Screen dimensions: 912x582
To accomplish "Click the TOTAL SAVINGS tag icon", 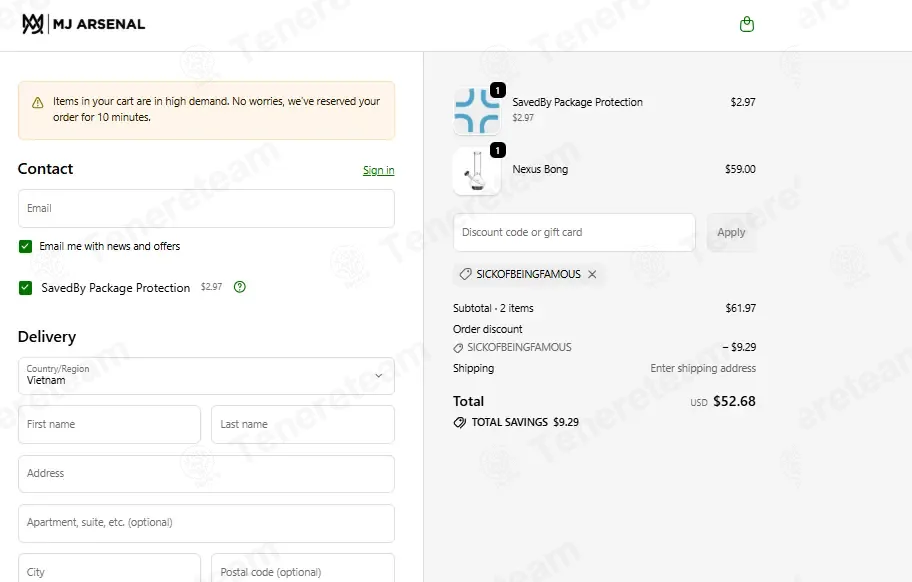I will (x=459, y=422).
